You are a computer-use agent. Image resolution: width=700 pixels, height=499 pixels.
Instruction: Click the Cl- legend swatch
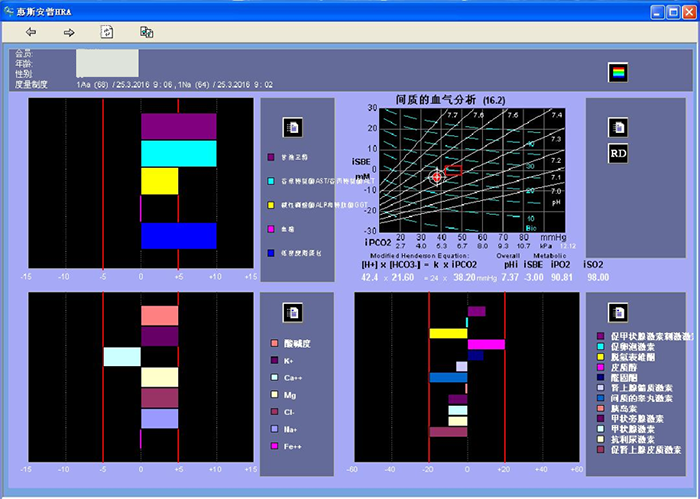274,412
